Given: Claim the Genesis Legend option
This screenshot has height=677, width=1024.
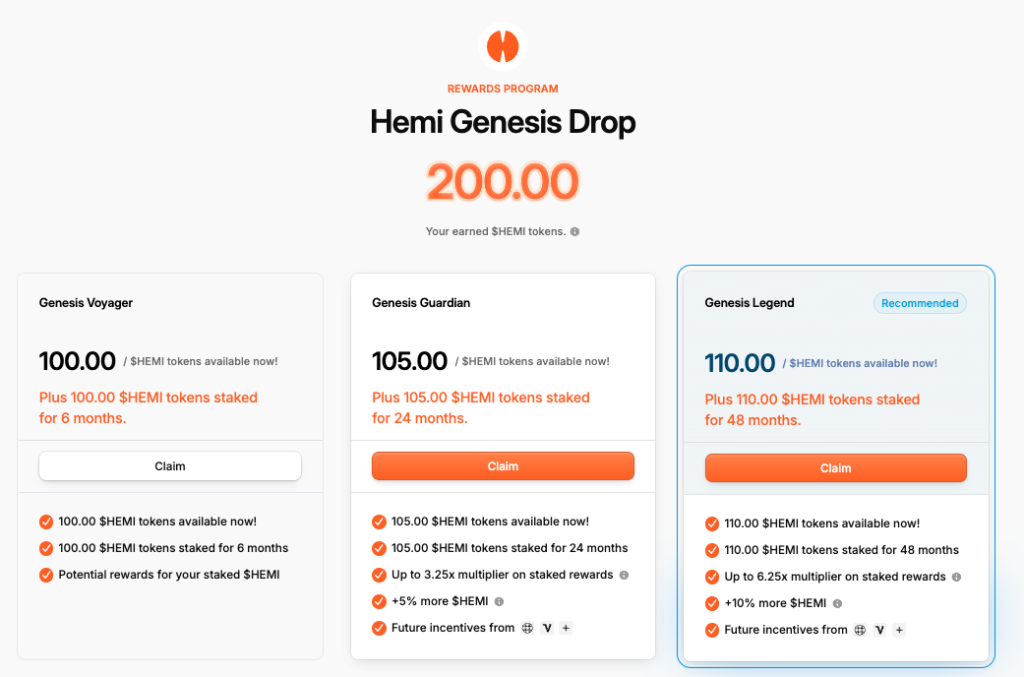Looking at the screenshot, I should coord(835,468).
